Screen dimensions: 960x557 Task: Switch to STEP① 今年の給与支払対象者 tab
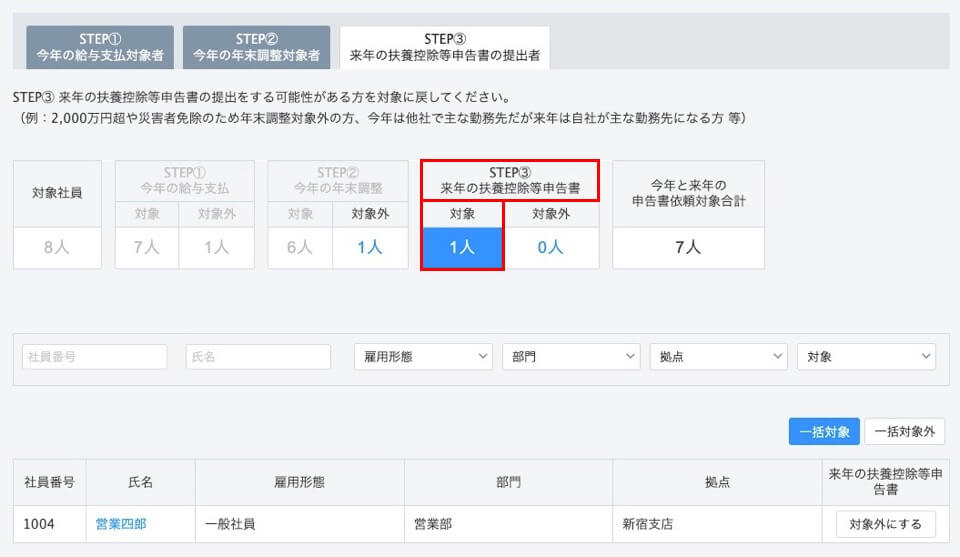click(x=99, y=47)
